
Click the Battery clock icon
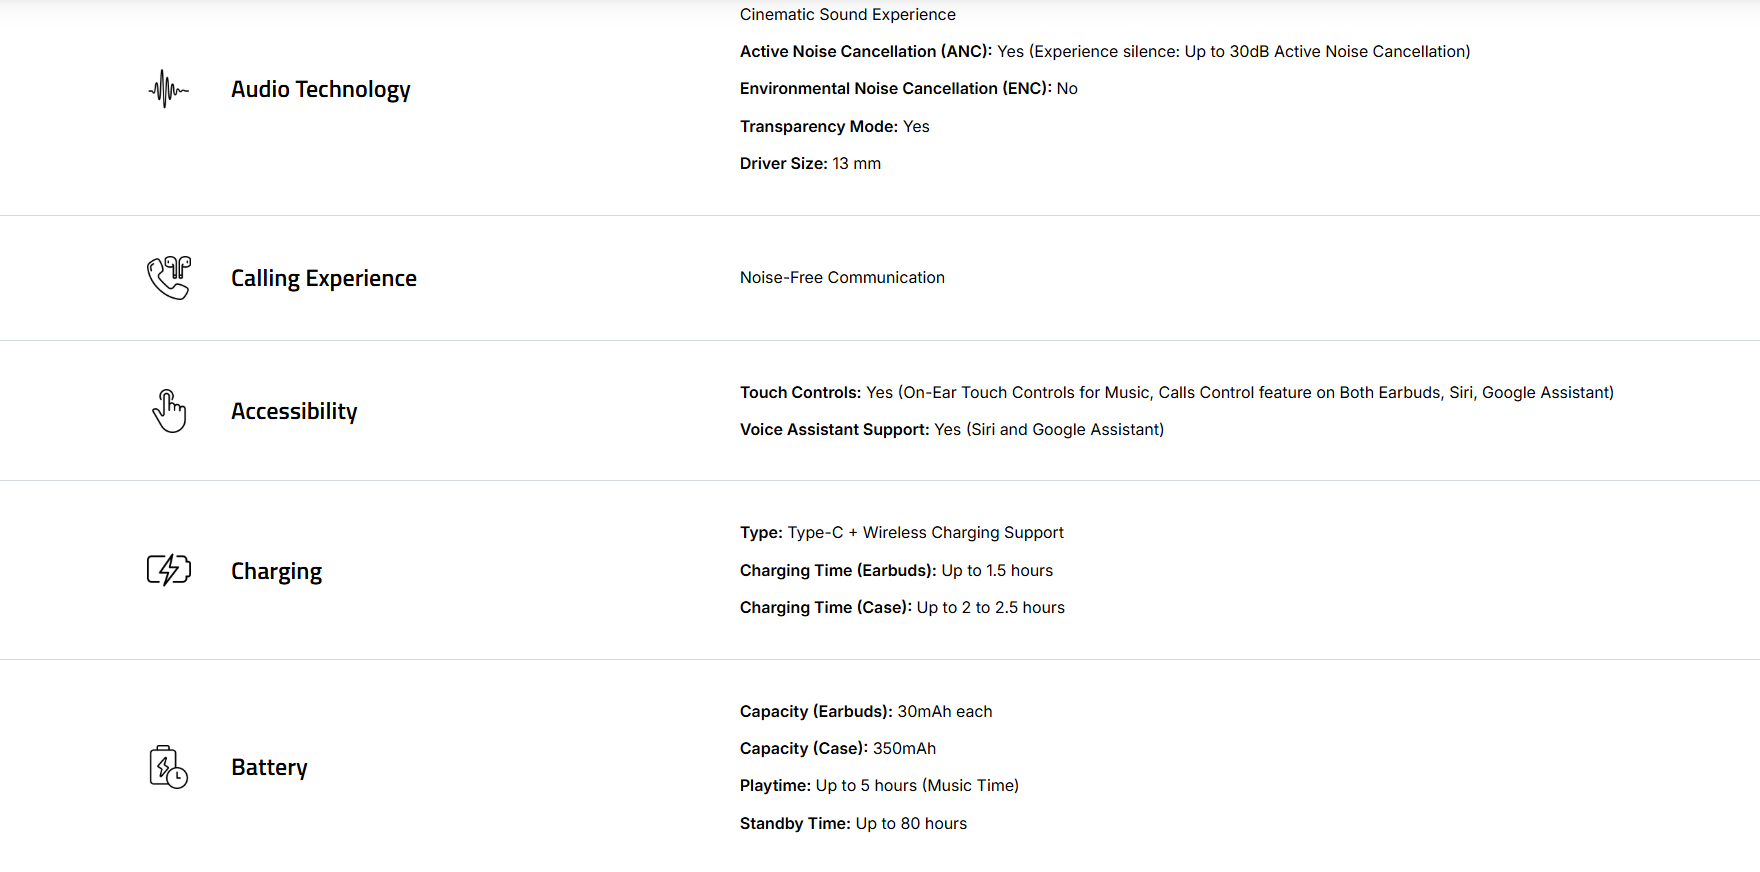pyautogui.click(x=168, y=767)
